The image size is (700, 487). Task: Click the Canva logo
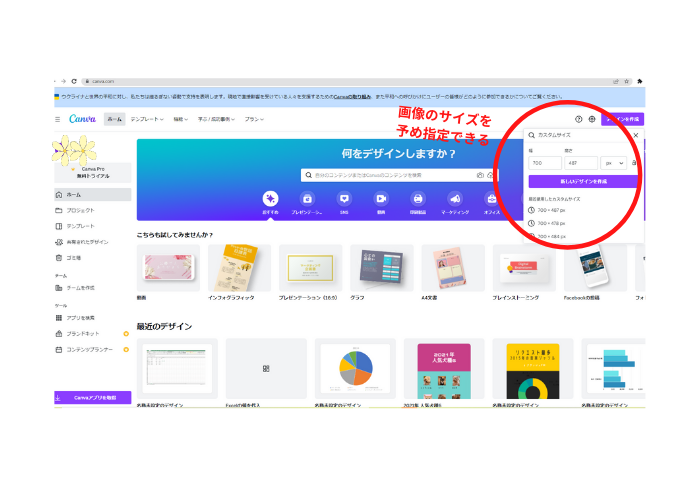pyautogui.click(x=83, y=119)
